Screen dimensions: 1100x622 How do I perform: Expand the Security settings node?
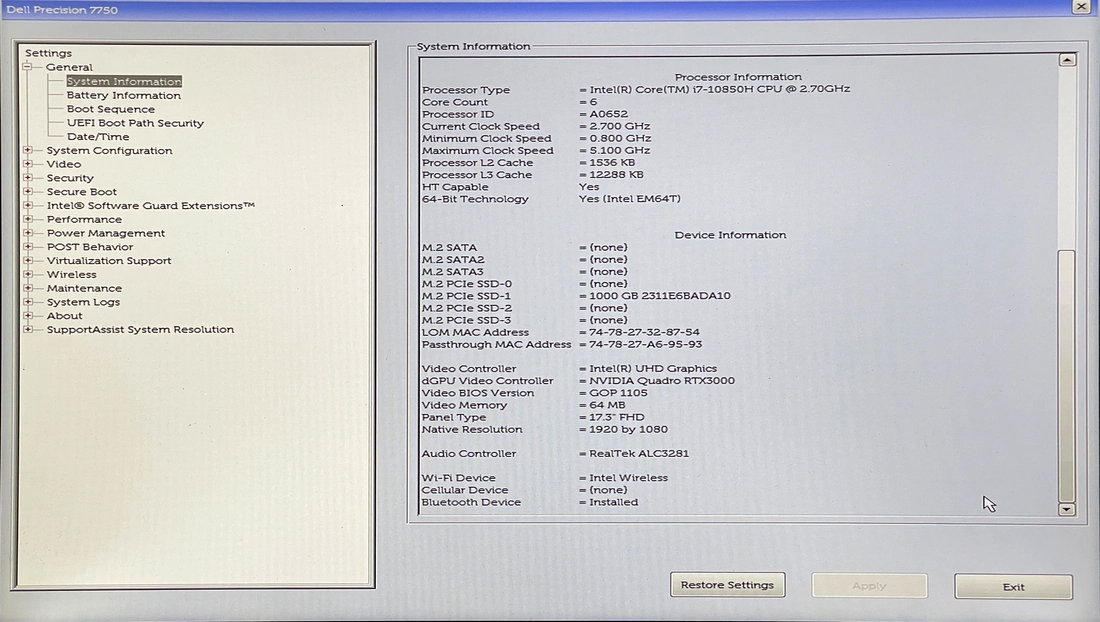[28, 178]
